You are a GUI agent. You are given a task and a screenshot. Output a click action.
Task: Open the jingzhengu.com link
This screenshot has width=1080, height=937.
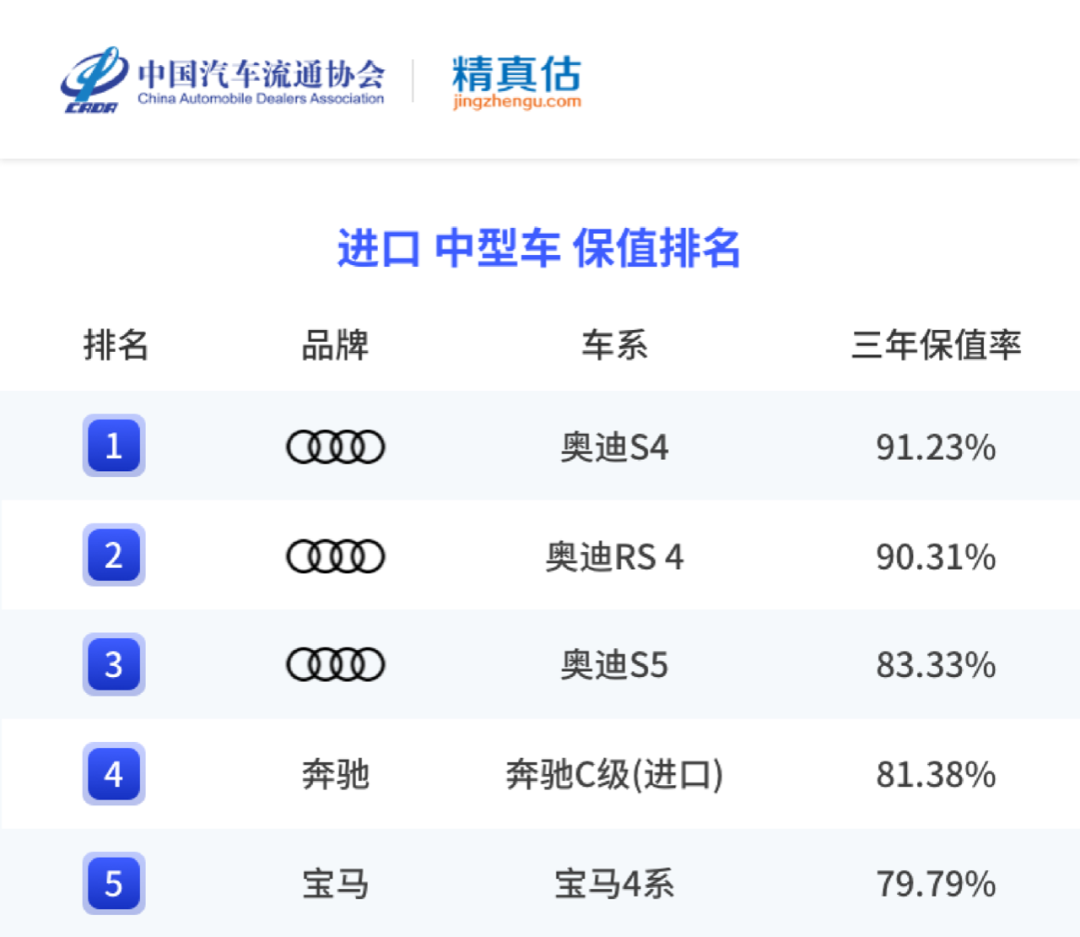coord(516,102)
